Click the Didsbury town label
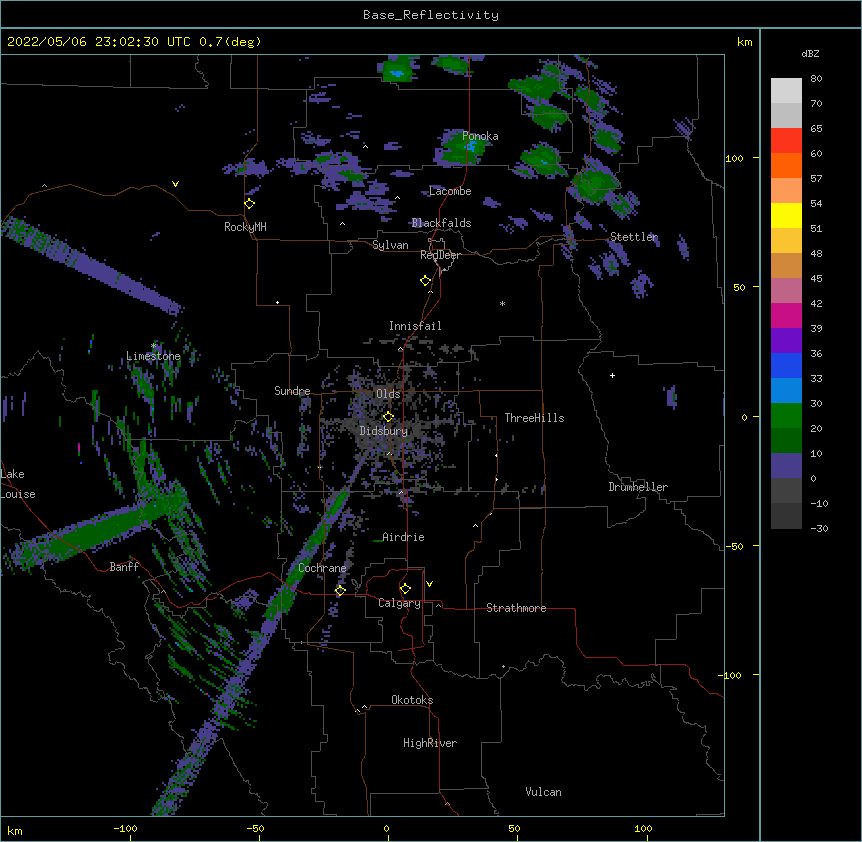Viewport: 862px width, 842px height. (x=383, y=431)
